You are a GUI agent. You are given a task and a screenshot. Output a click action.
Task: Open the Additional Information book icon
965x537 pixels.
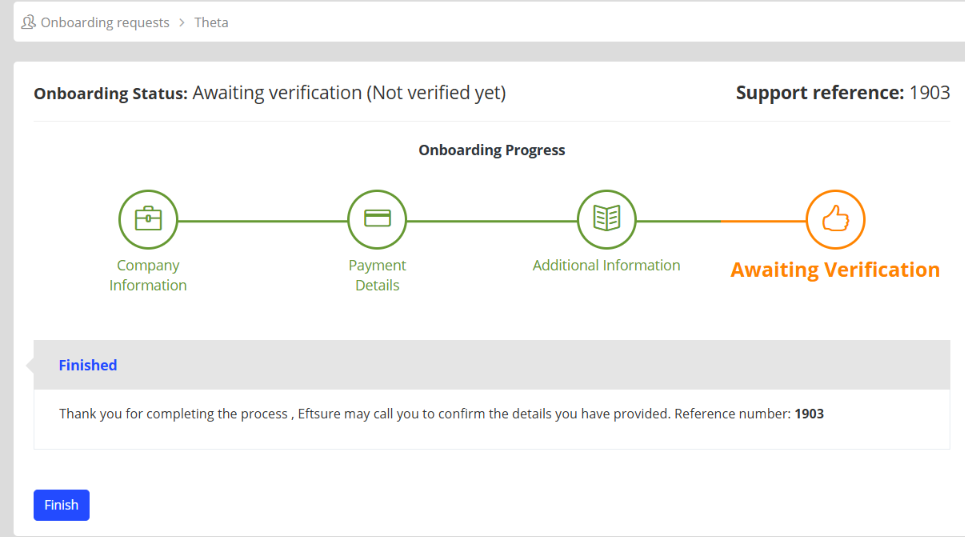606,219
